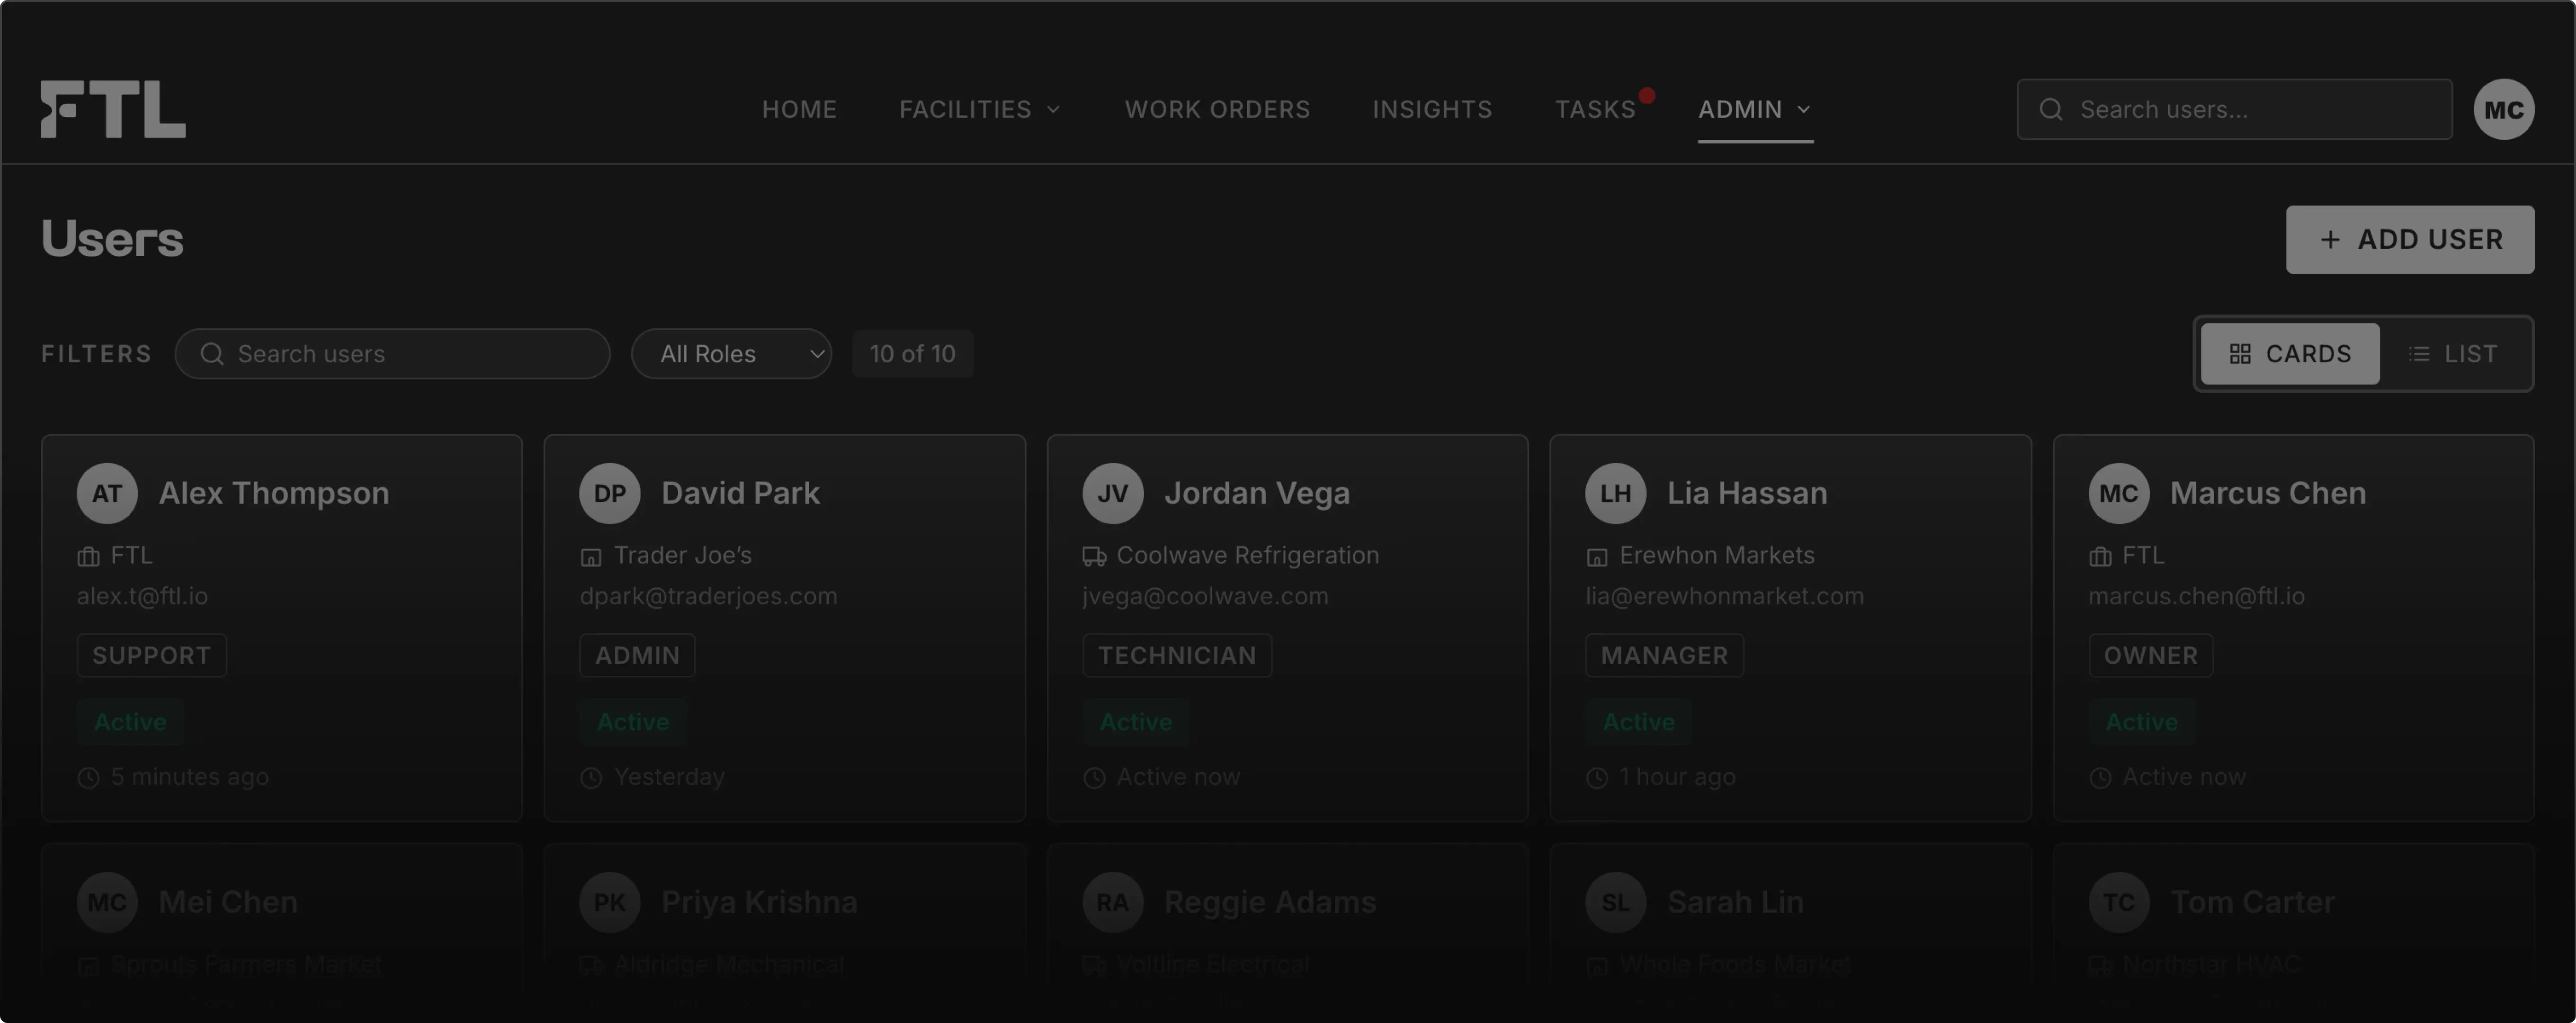
Task: Click the Search users filter field
Action: coord(392,354)
